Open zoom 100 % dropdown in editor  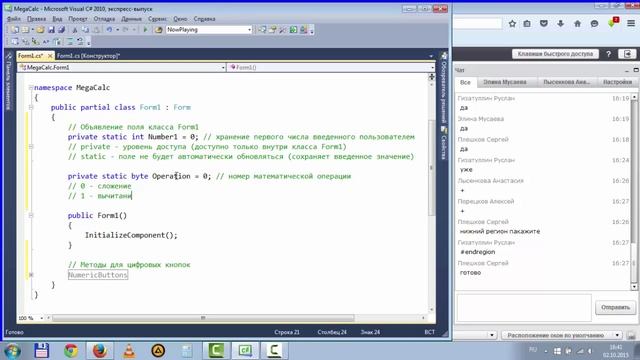(41, 318)
